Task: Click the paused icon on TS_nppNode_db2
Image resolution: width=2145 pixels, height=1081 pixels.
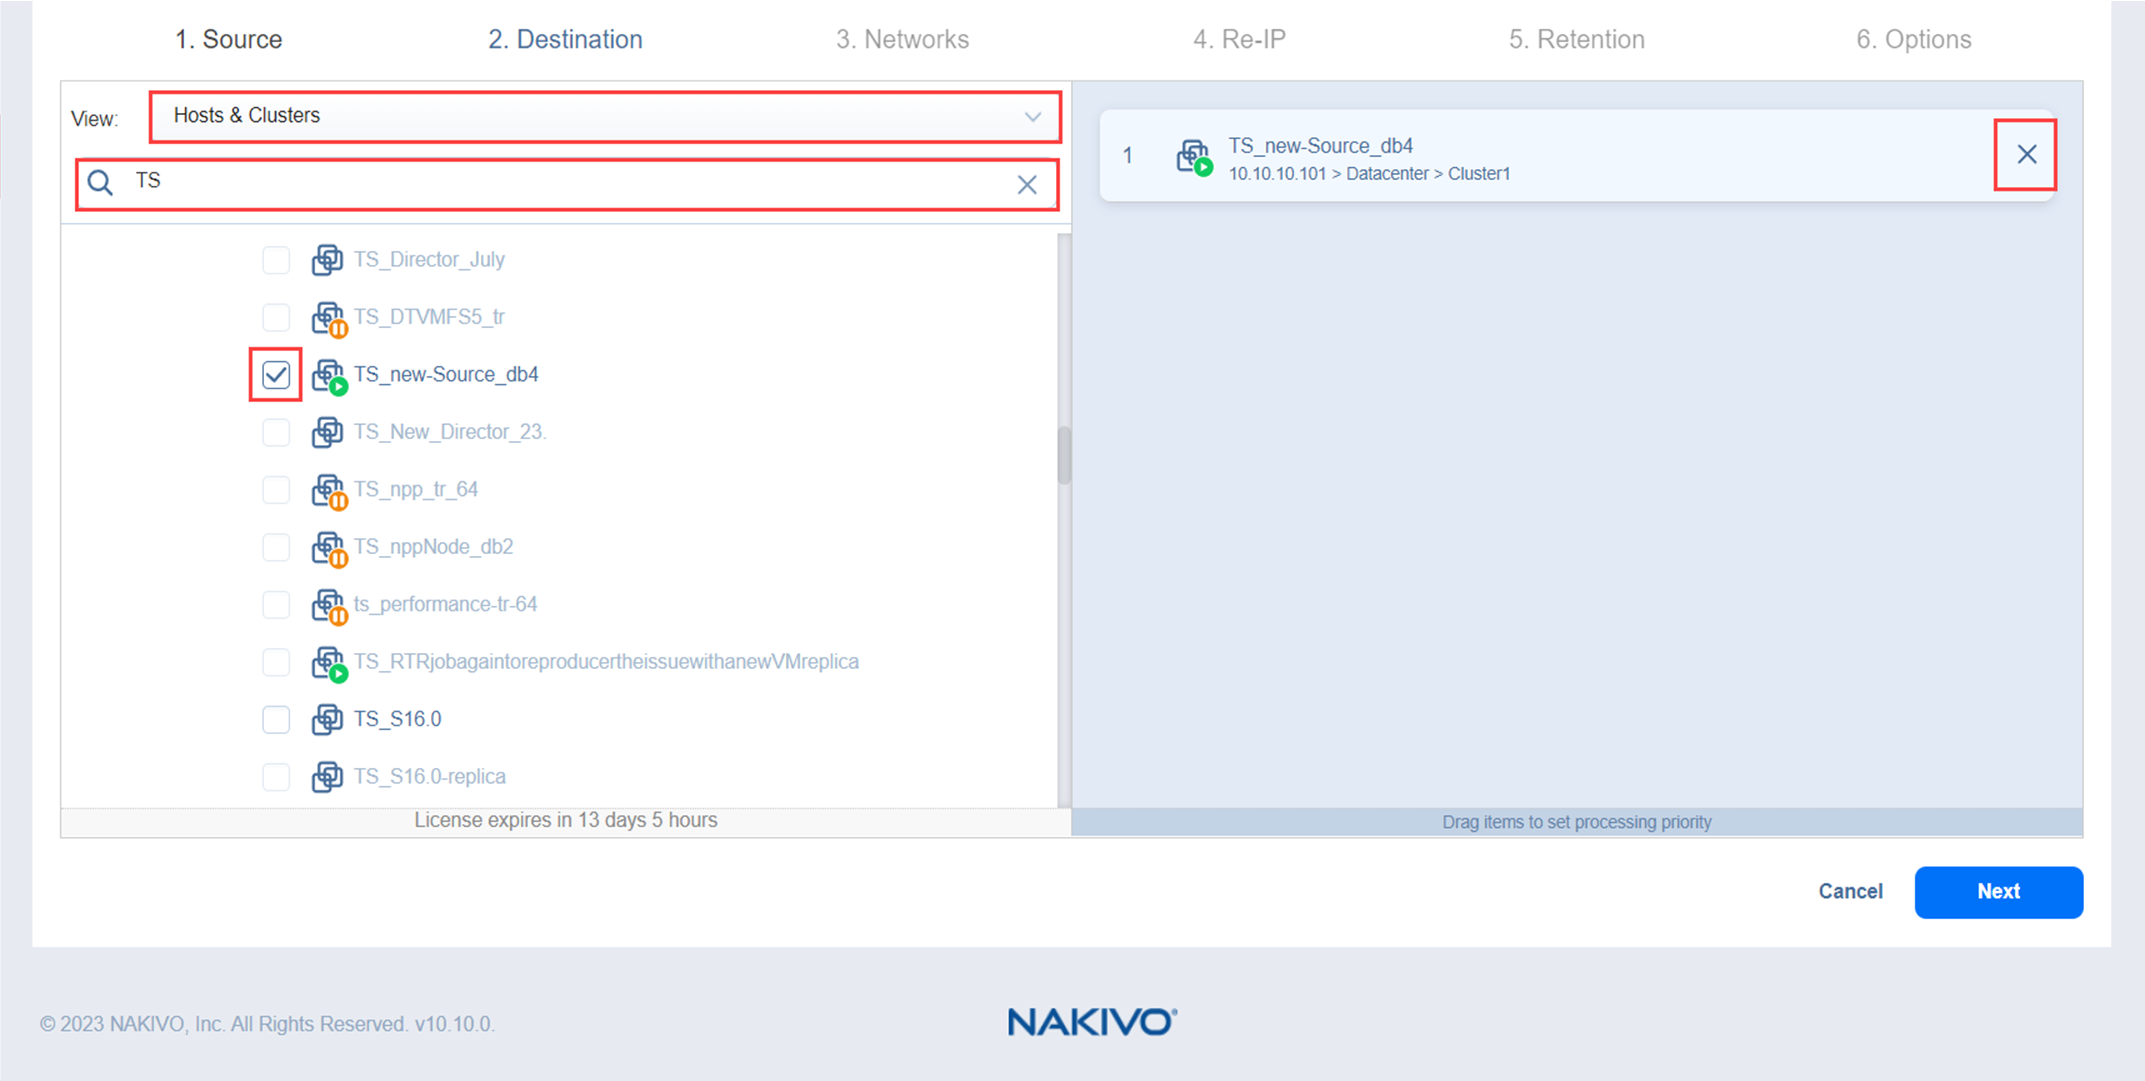Action: (x=339, y=558)
